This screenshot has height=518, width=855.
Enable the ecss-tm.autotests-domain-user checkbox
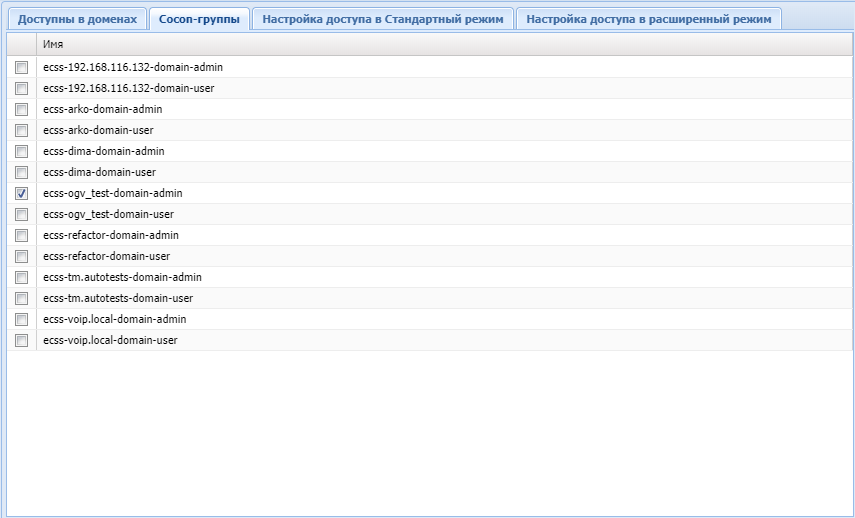[x=21, y=298]
